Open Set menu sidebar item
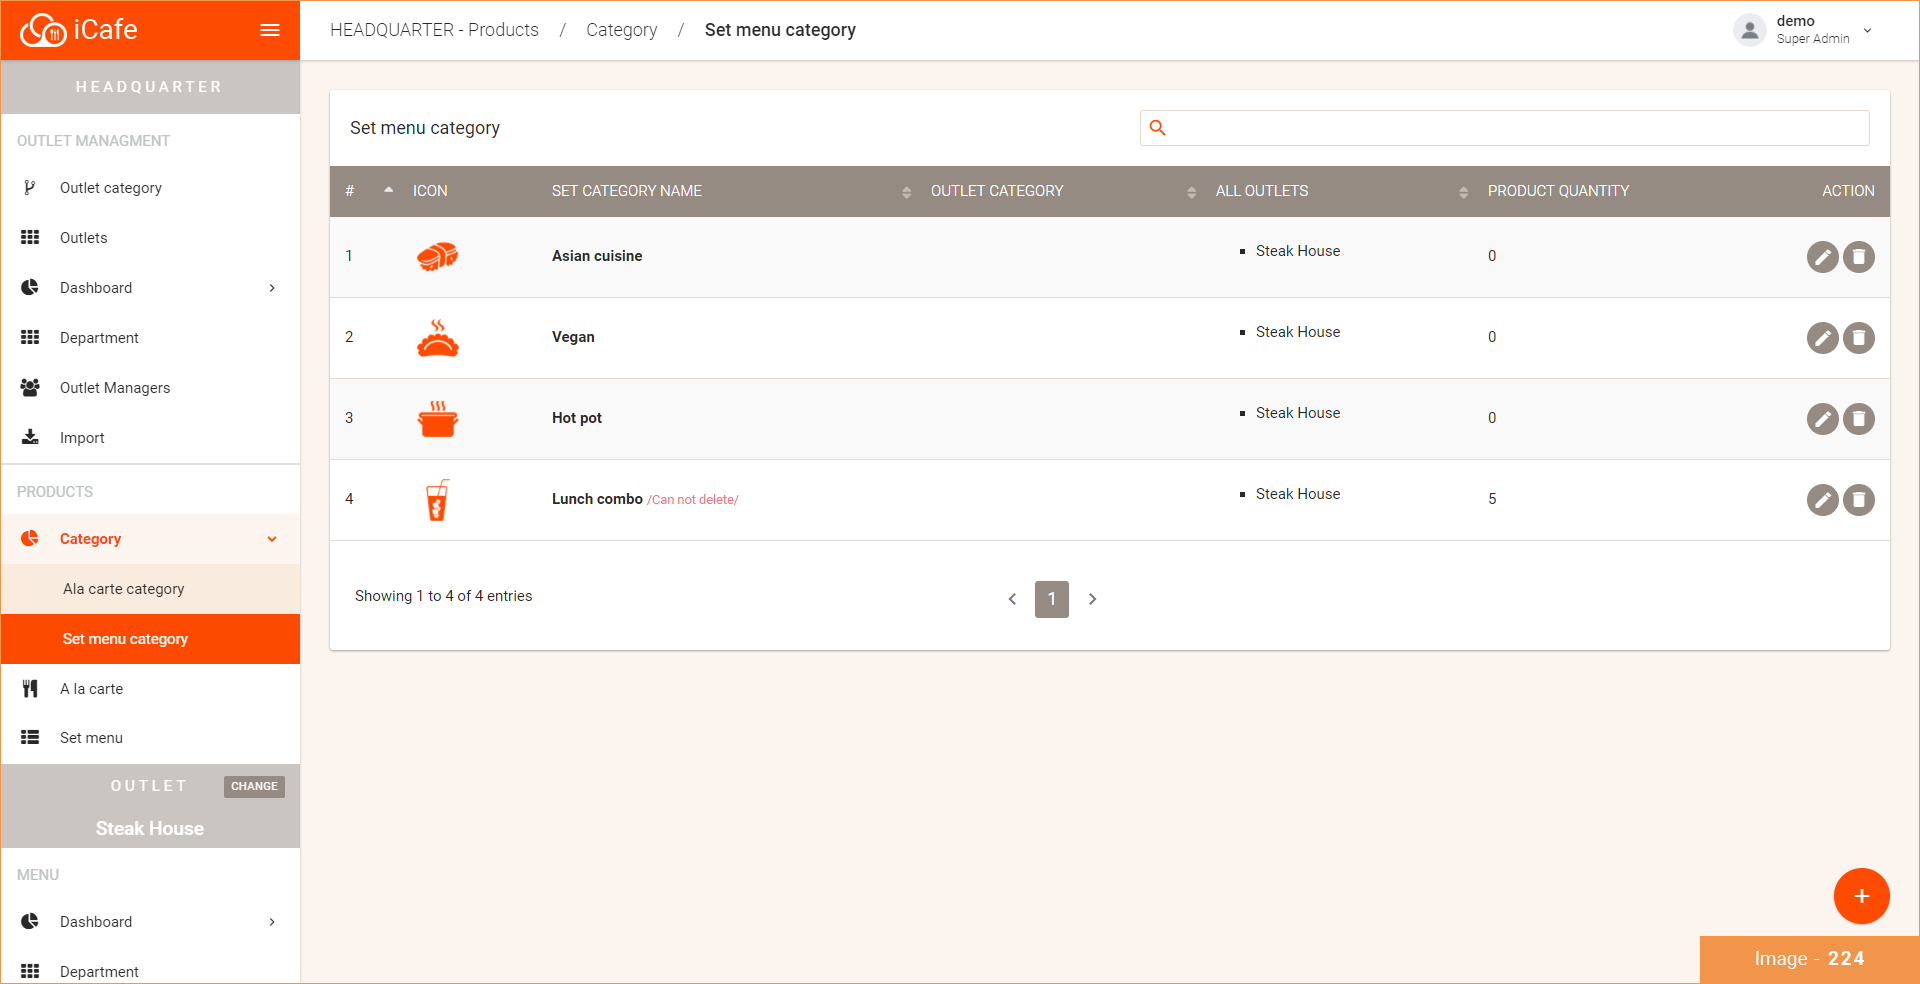 150,738
